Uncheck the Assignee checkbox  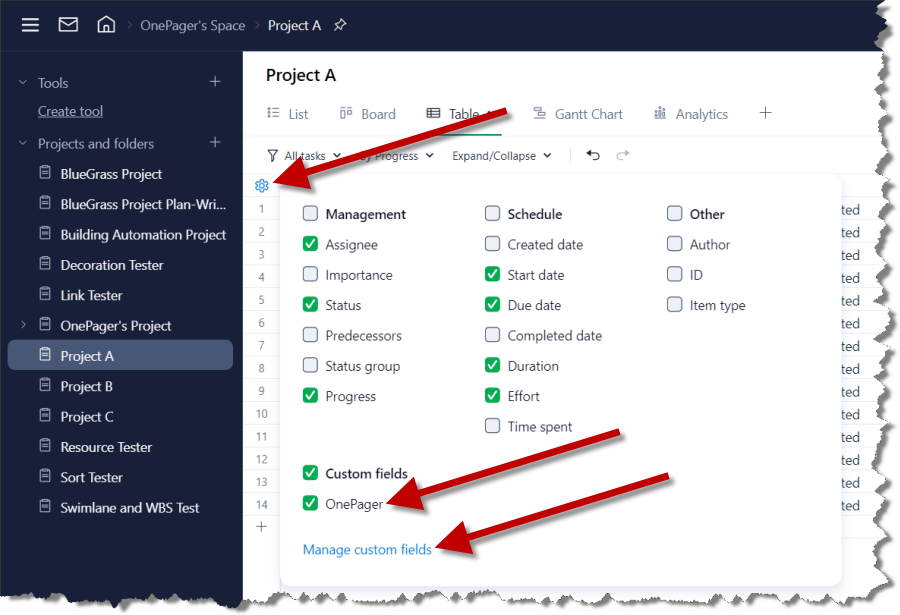310,244
